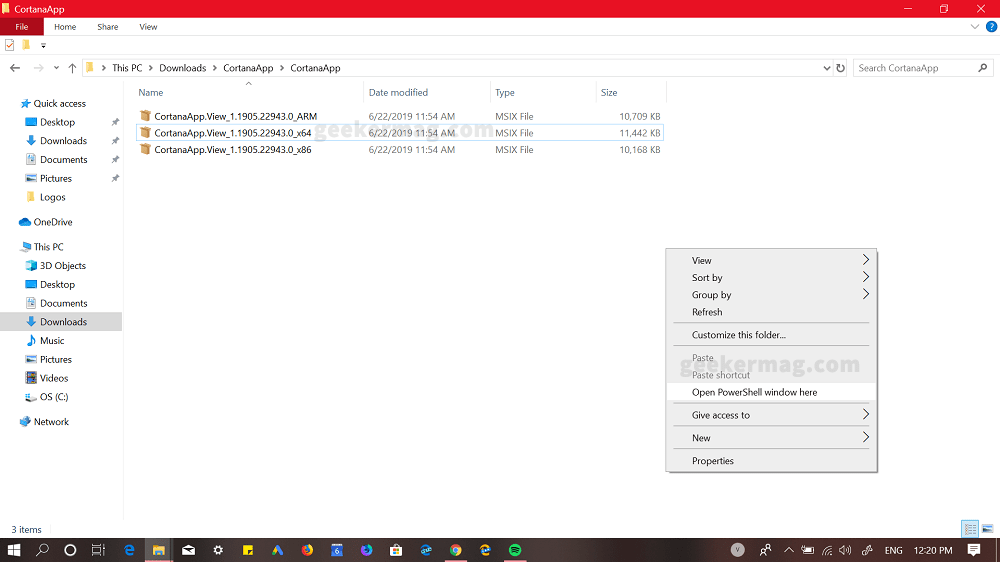This screenshot has width=1000, height=562.
Task: Expand the Group by submenu
Action: pos(771,295)
